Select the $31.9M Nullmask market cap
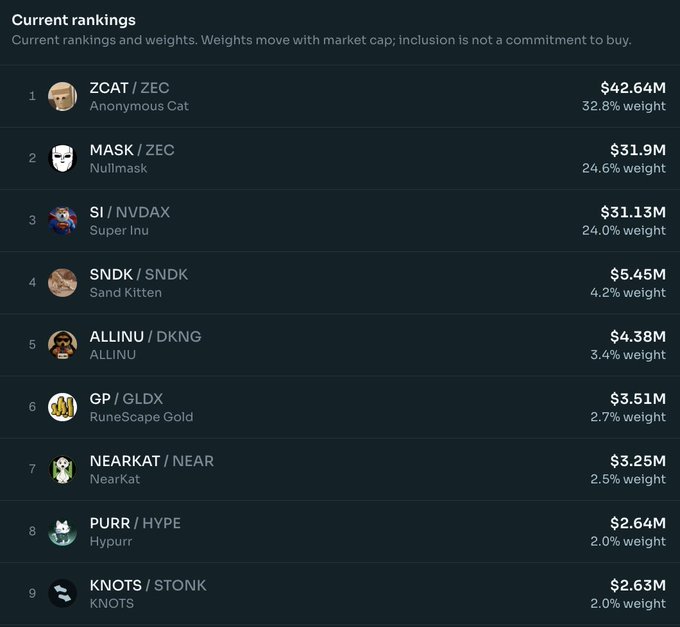680x627 pixels. click(x=638, y=150)
